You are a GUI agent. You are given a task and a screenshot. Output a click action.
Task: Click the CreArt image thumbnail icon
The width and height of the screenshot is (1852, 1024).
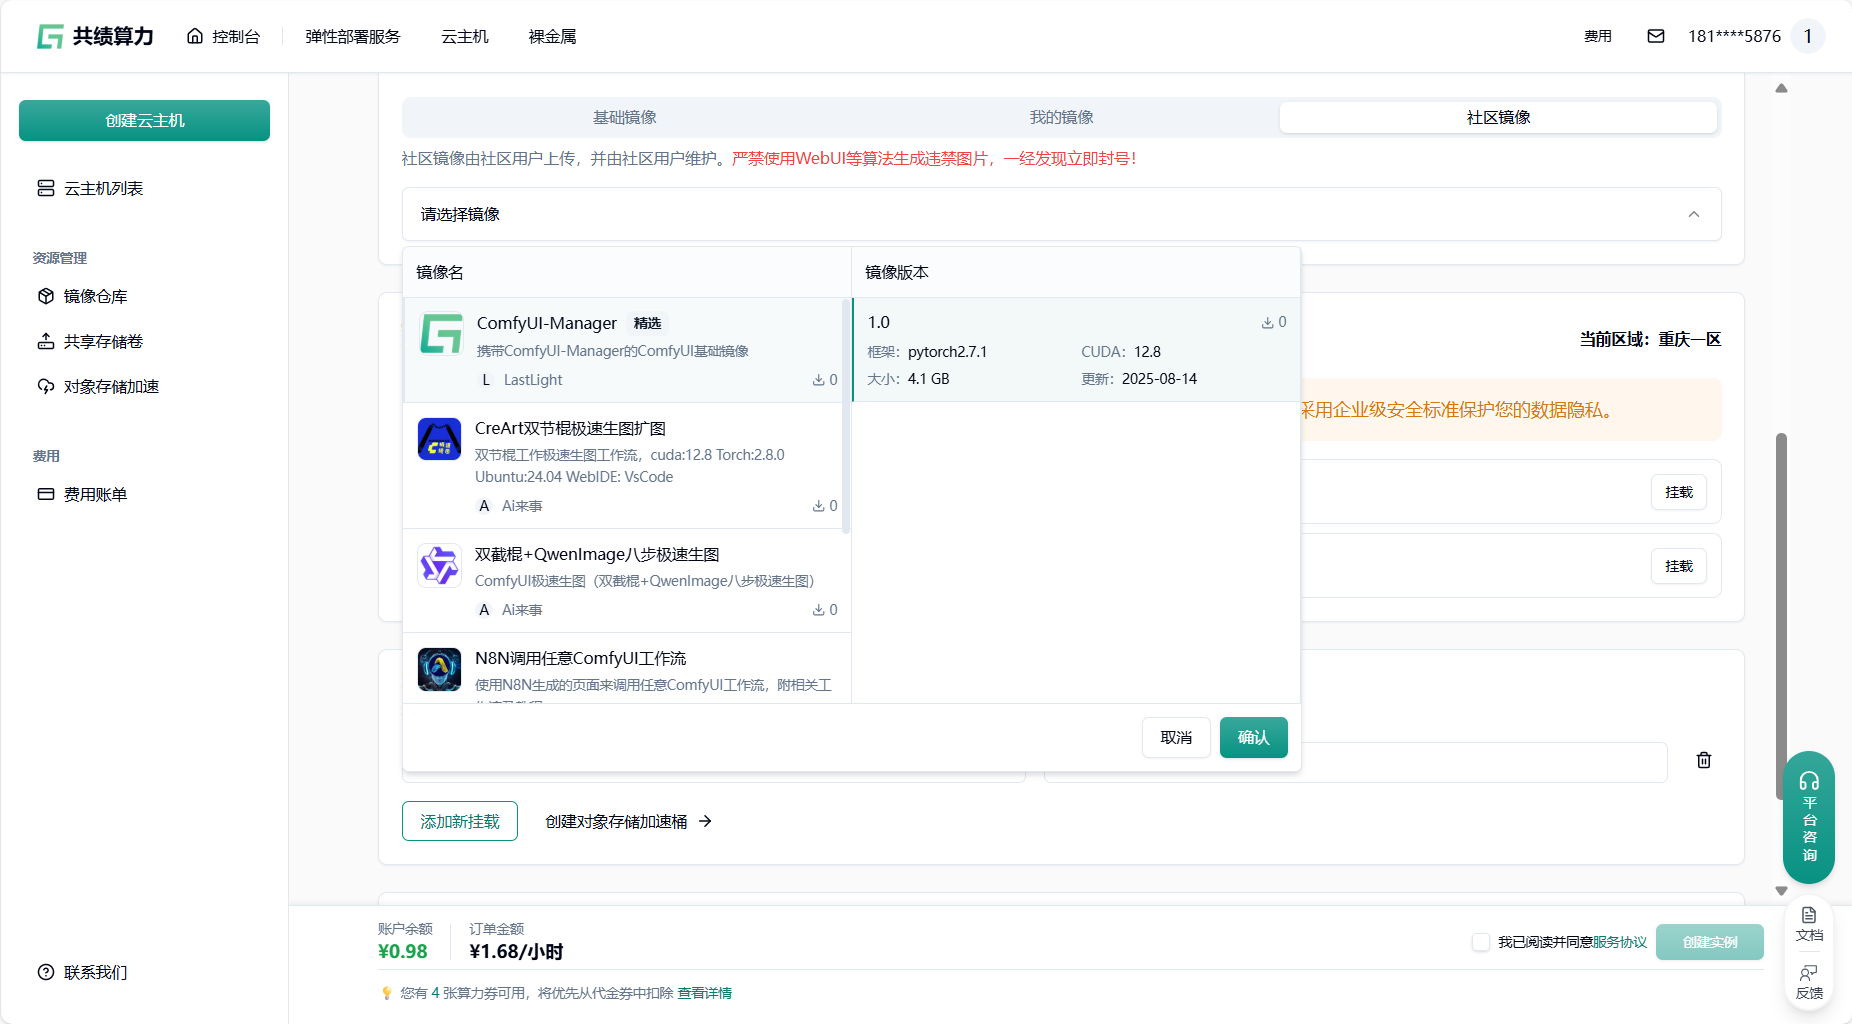click(x=439, y=439)
